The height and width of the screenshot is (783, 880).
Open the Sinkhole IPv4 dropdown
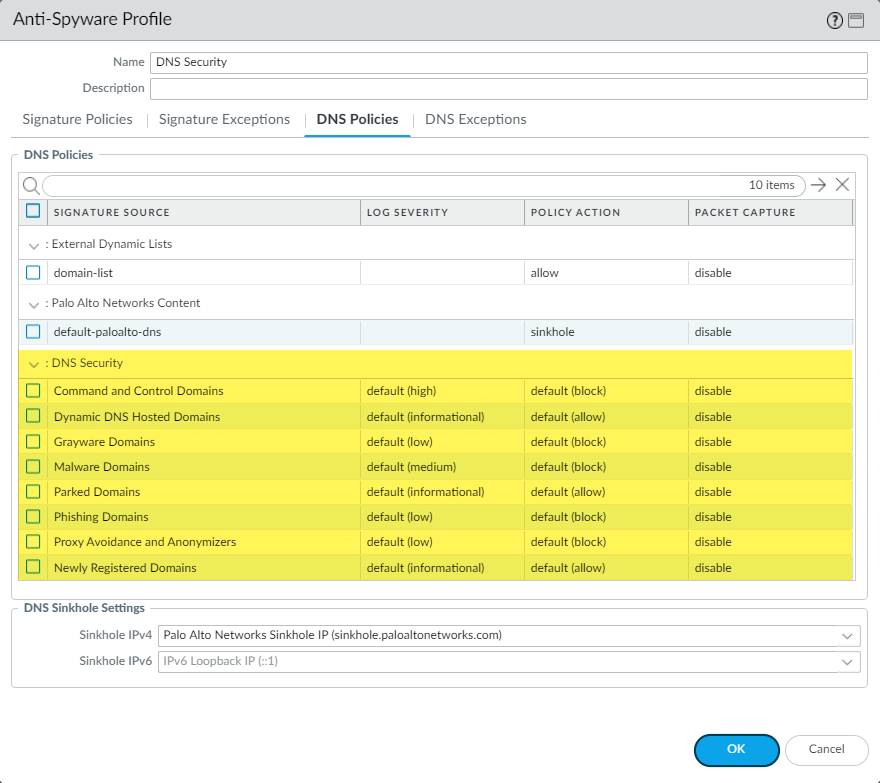(x=848, y=636)
